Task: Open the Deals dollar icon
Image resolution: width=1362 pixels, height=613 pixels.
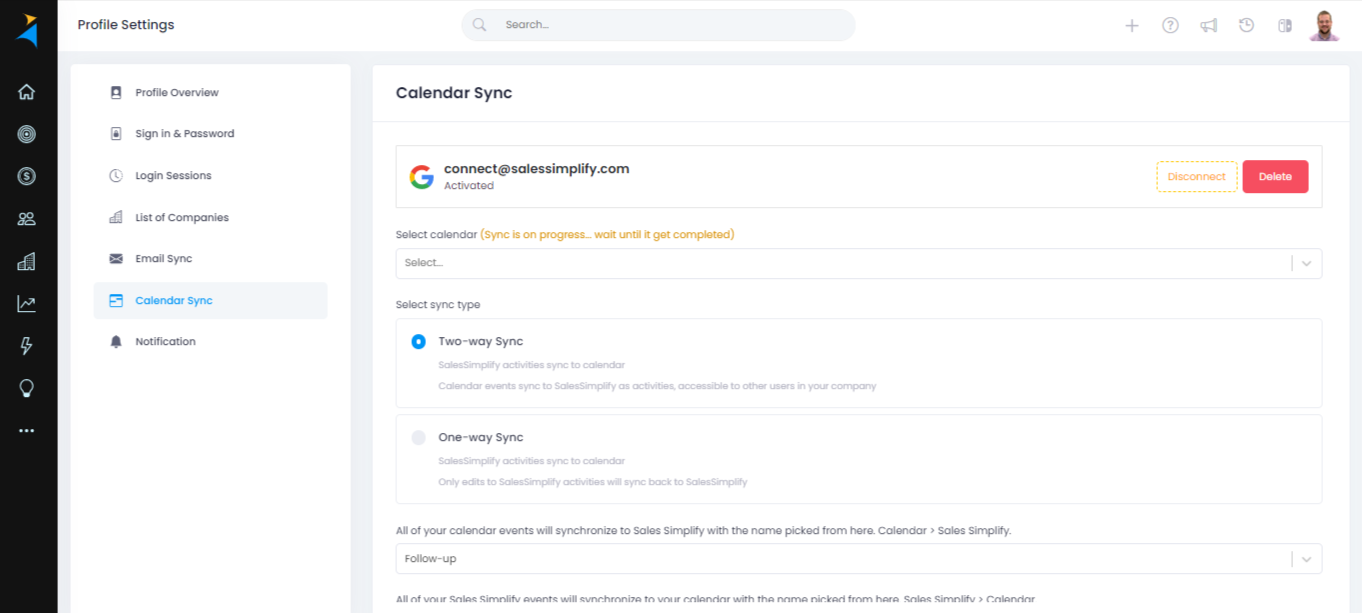Action: coord(26,176)
